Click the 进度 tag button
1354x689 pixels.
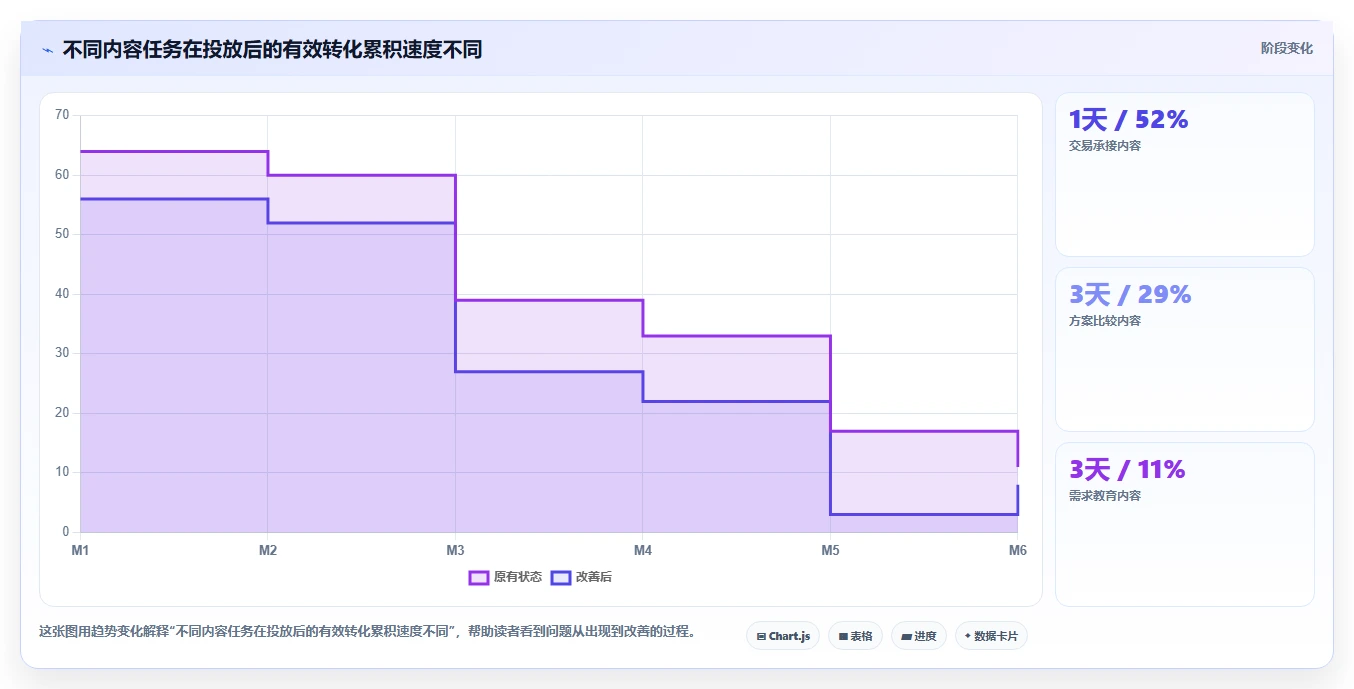pyautogui.click(x=919, y=636)
